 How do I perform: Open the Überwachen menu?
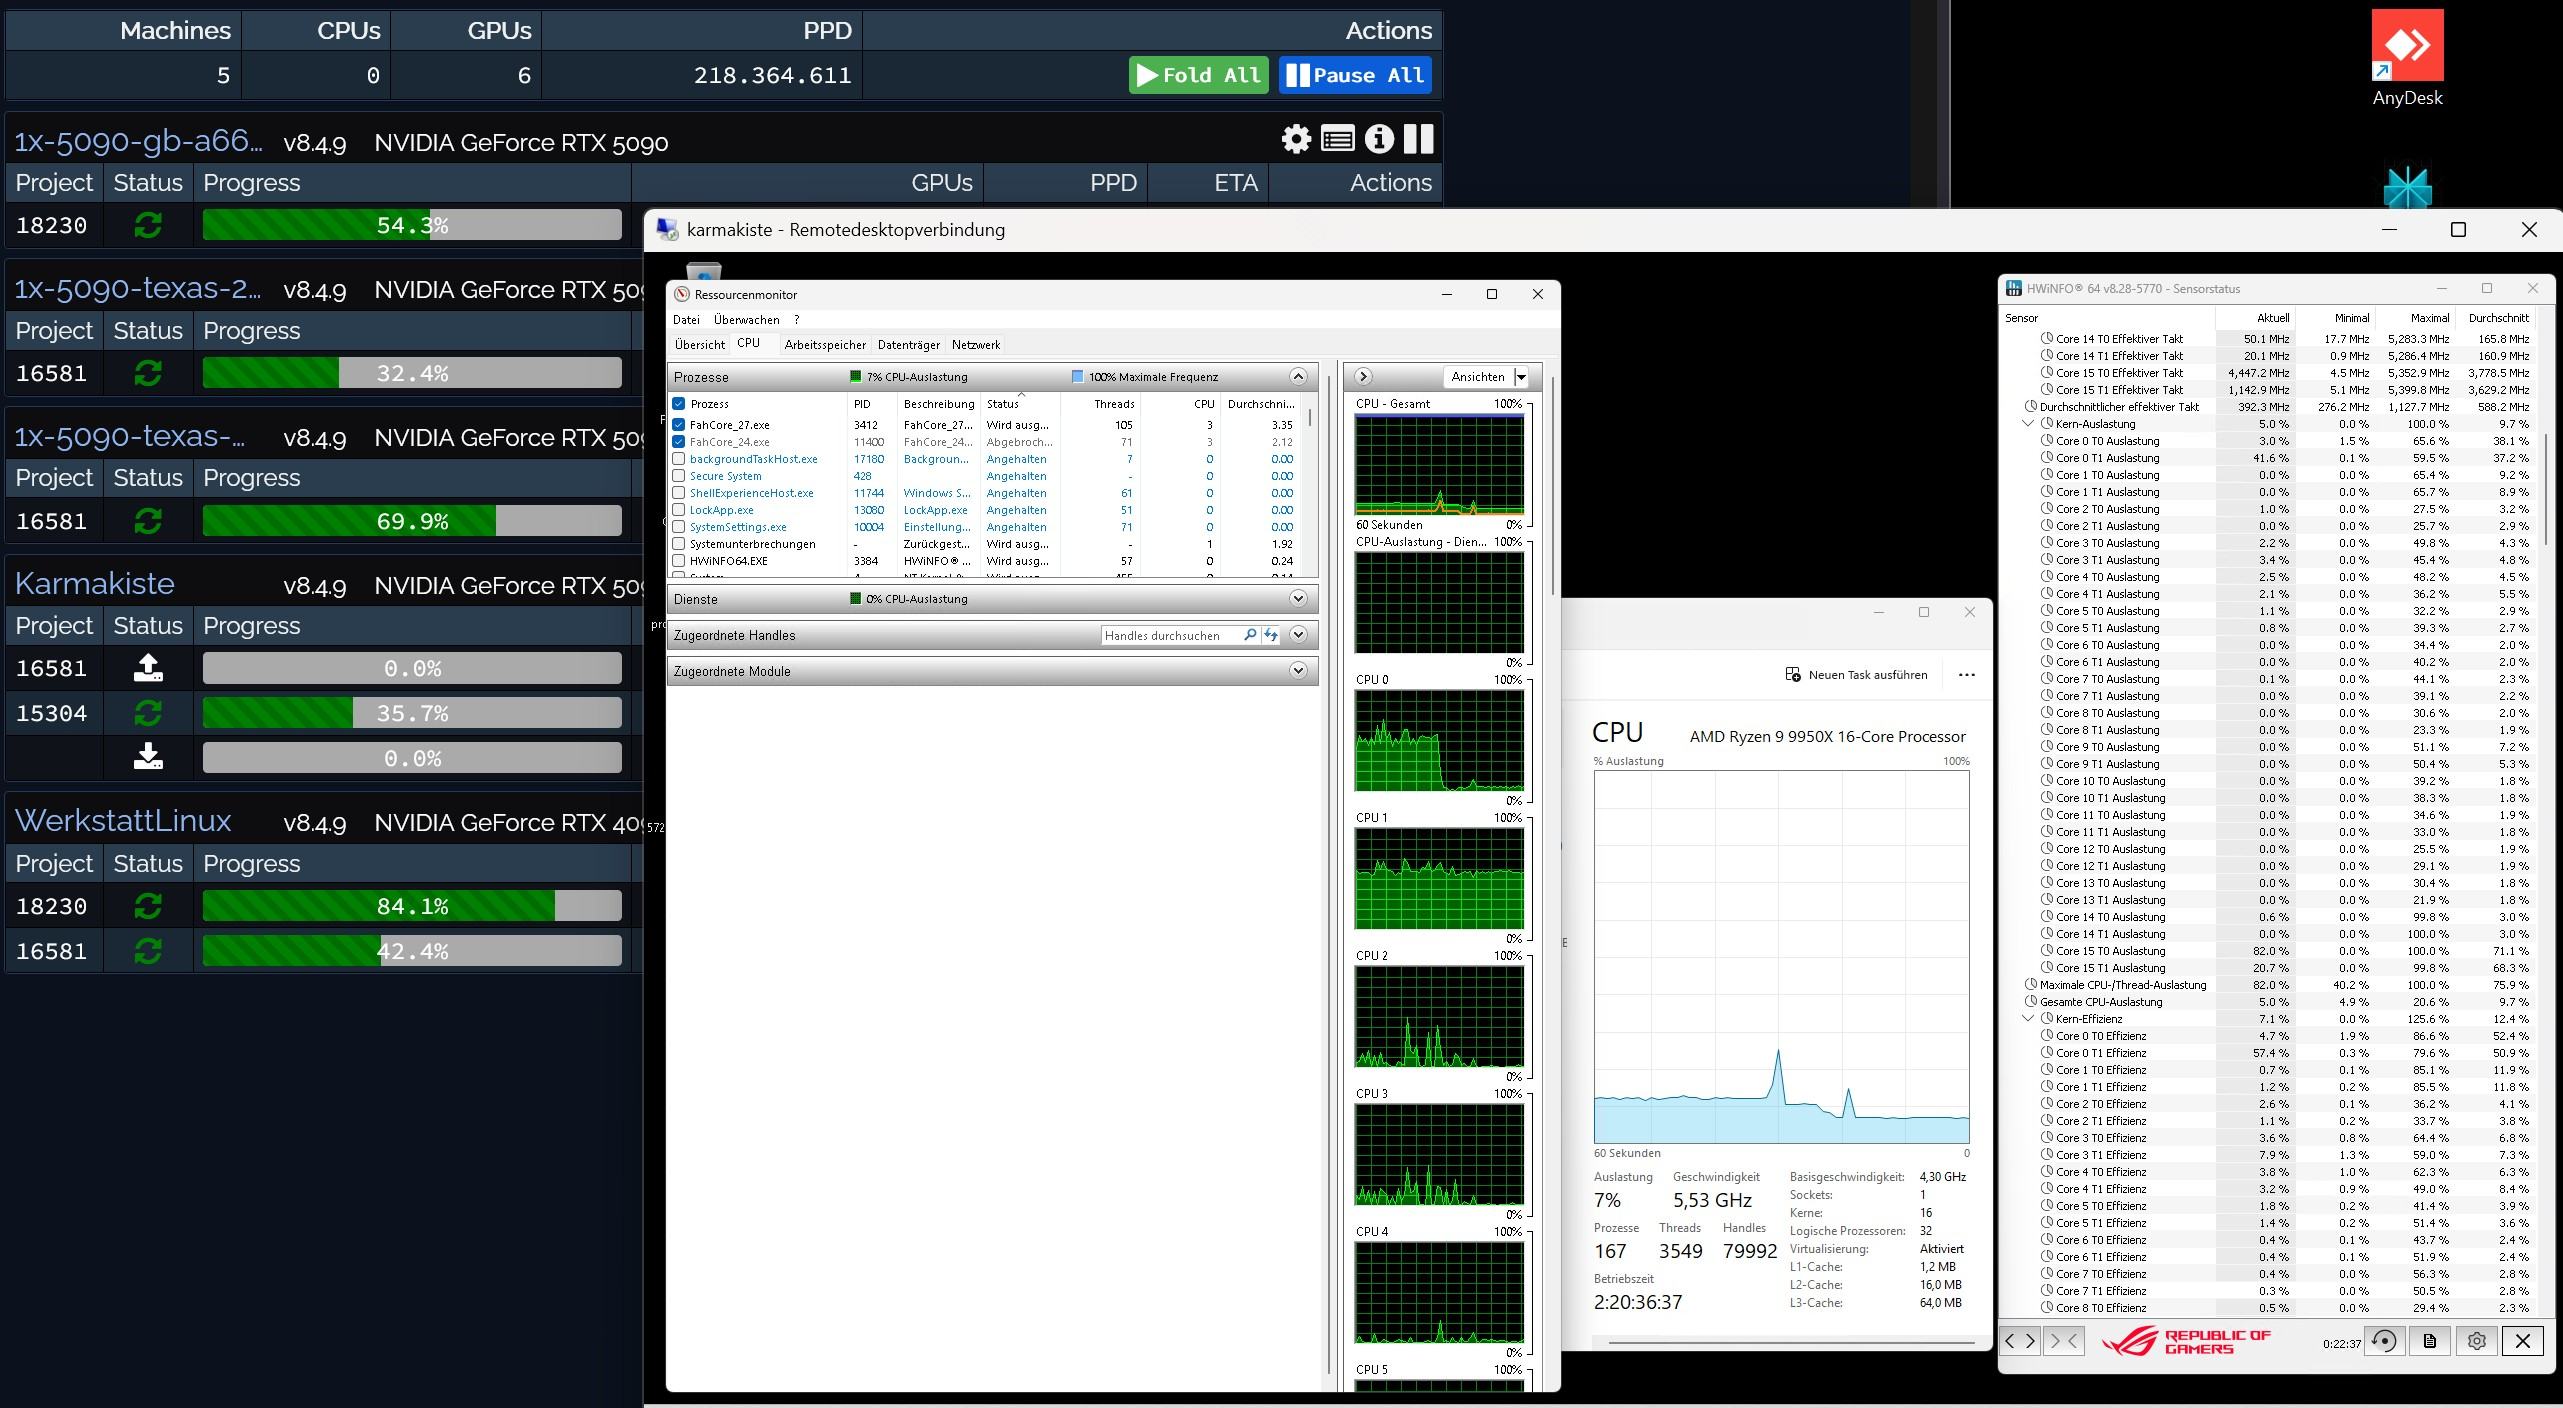click(746, 320)
